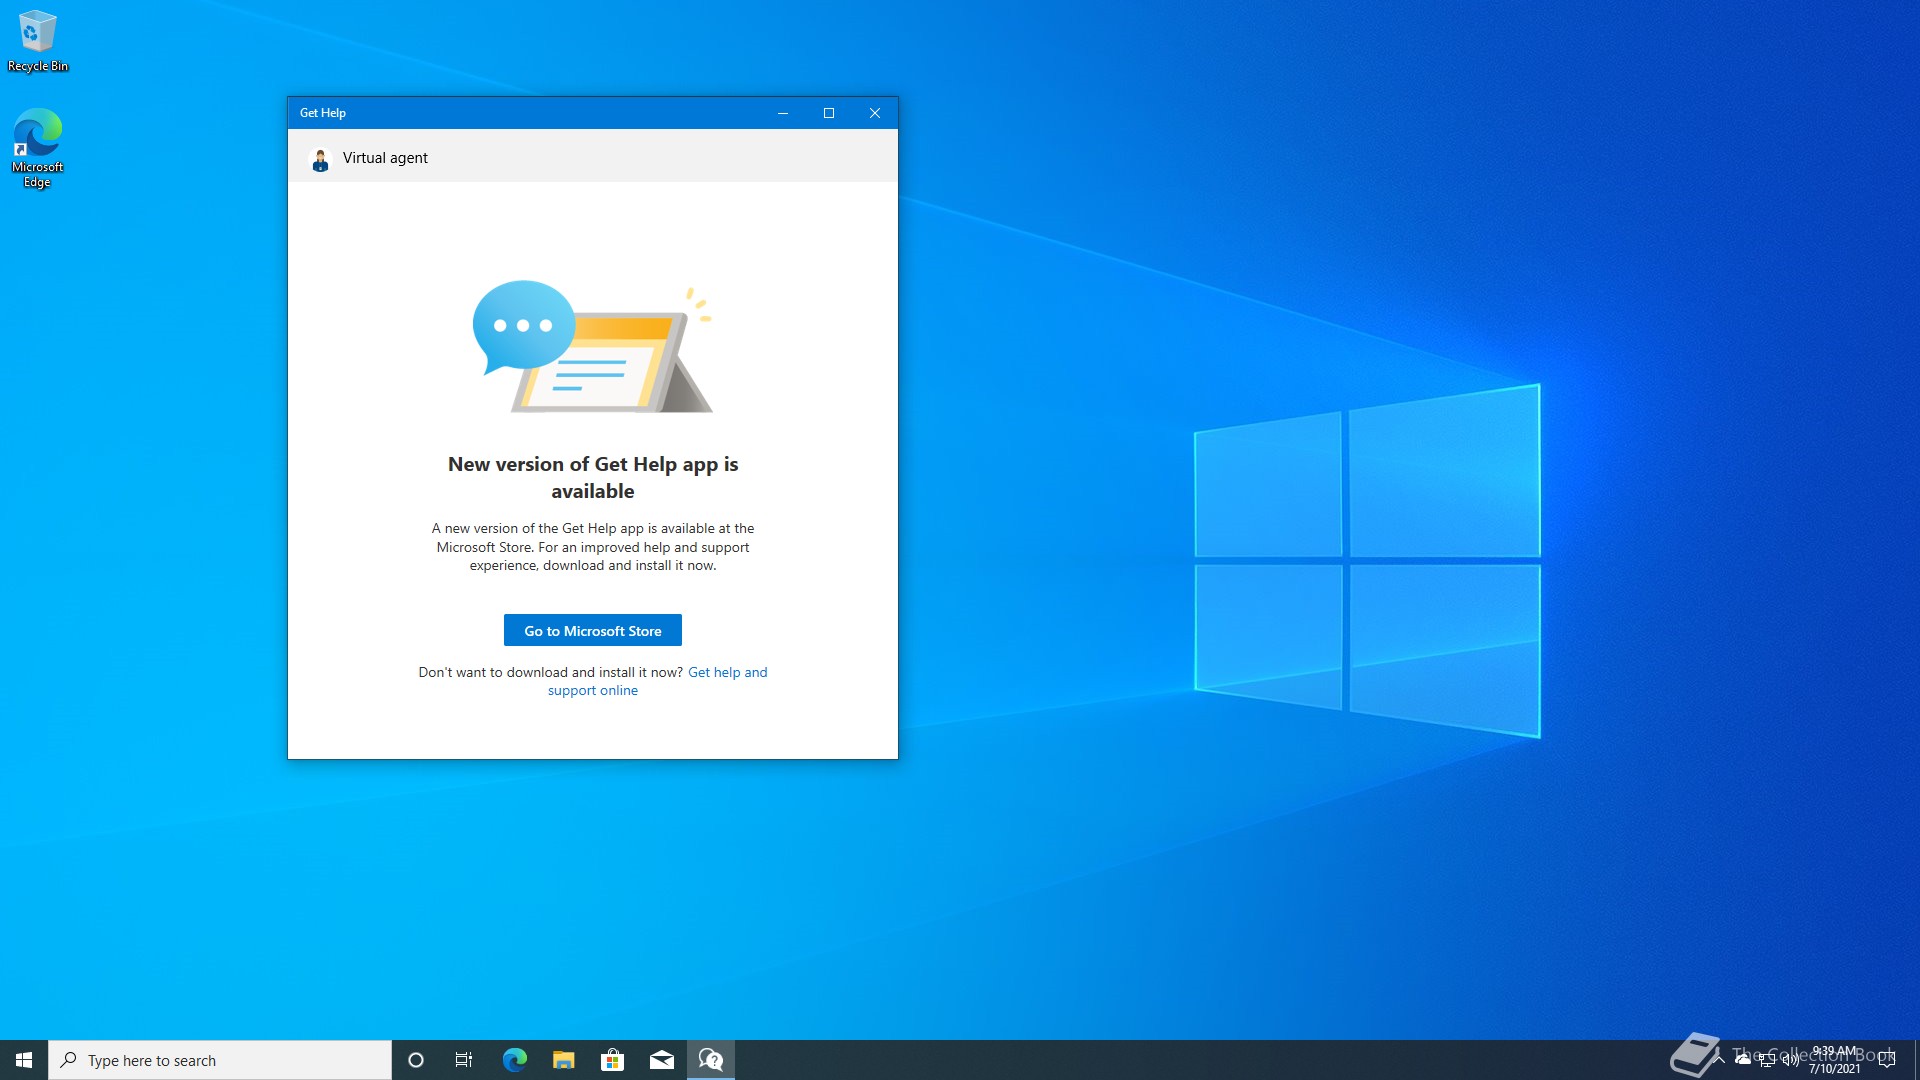Screen dimensions: 1920x1080
Task: Open the volume control tray icon
Action: point(1791,1060)
